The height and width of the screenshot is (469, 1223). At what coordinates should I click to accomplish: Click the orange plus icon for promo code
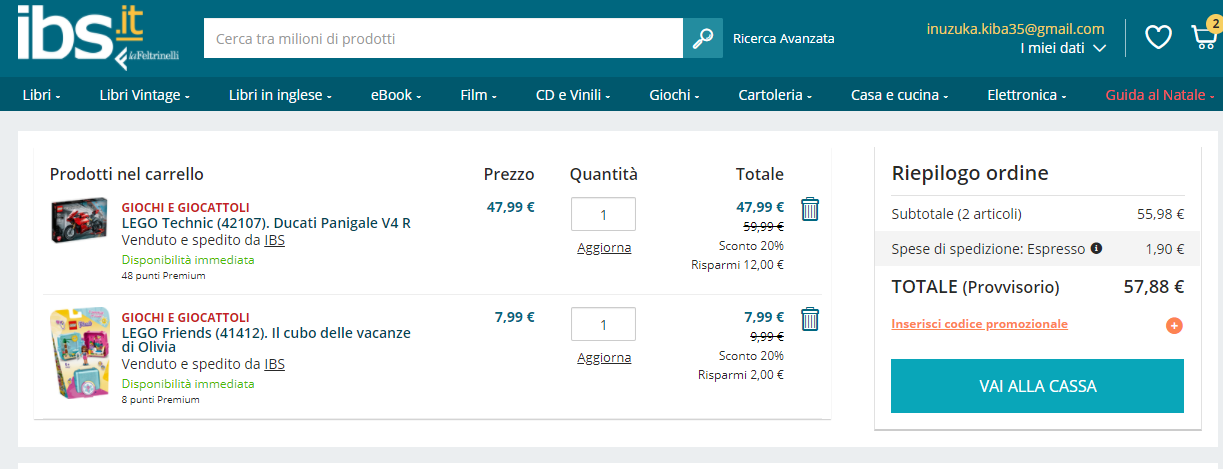pyautogui.click(x=1174, y=325)
